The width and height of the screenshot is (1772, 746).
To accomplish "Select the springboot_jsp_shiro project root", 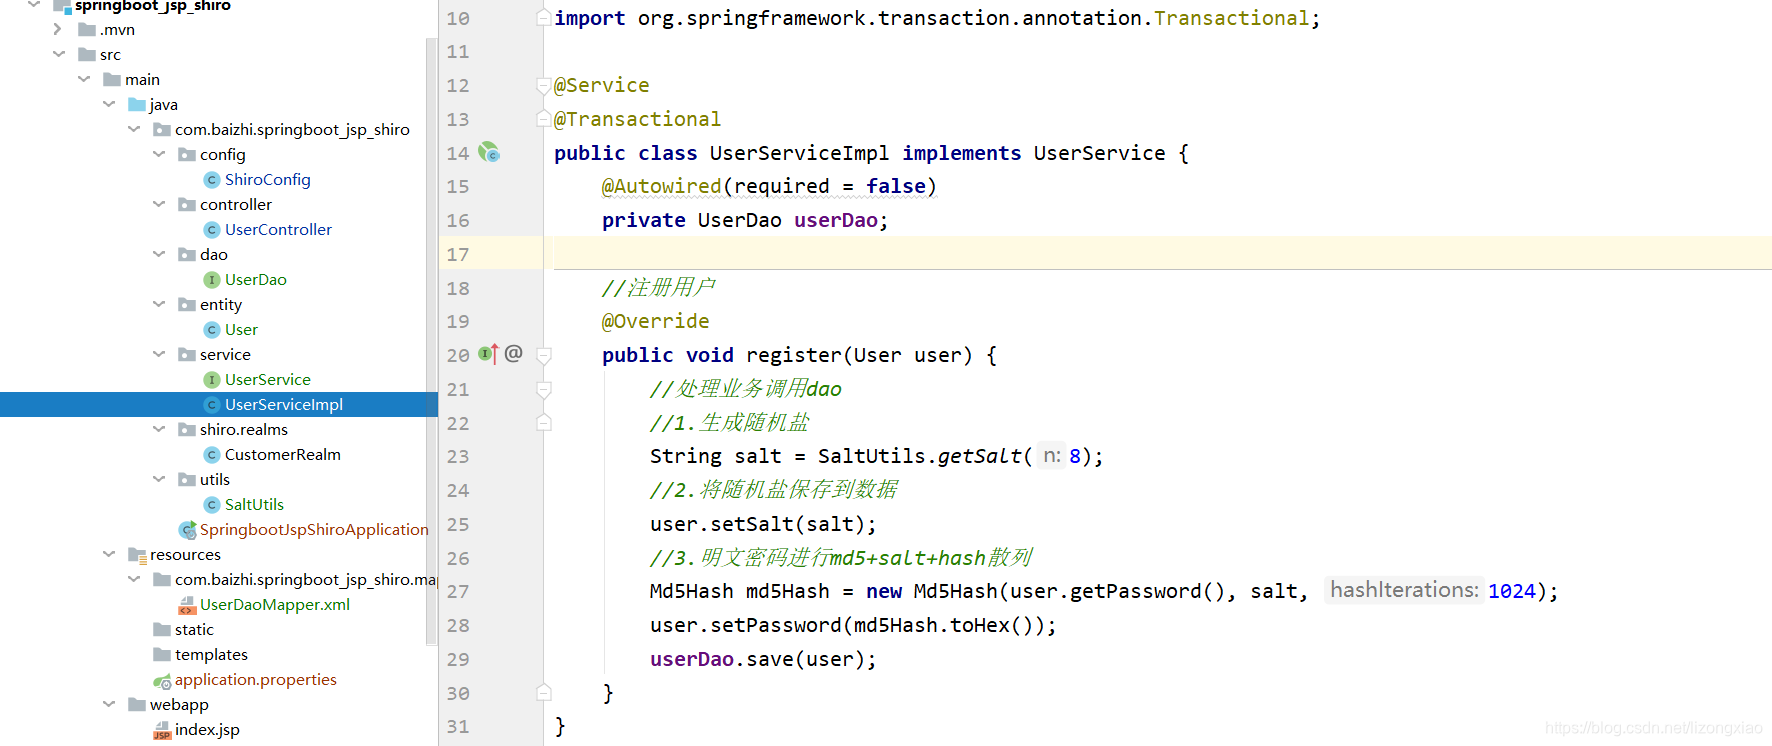I will (152, 6).
